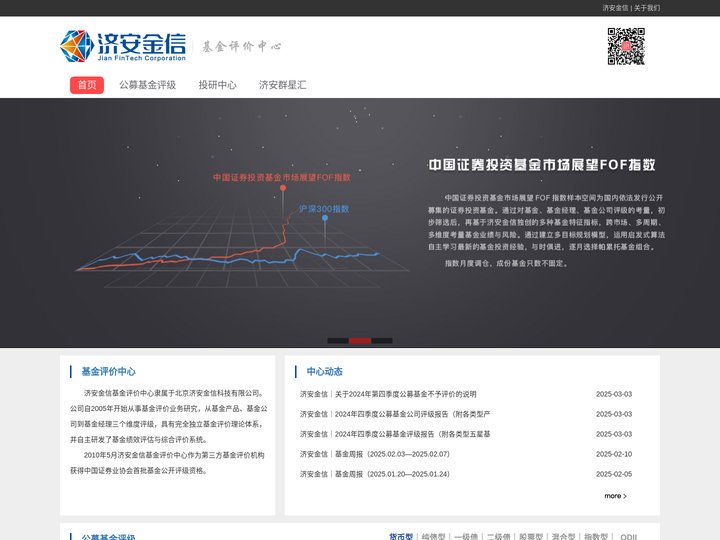Screen dimensions: 720x540
Task: Open 基金周报 (2025.01.20—2025.01.24)
Action: click(375, 474)
